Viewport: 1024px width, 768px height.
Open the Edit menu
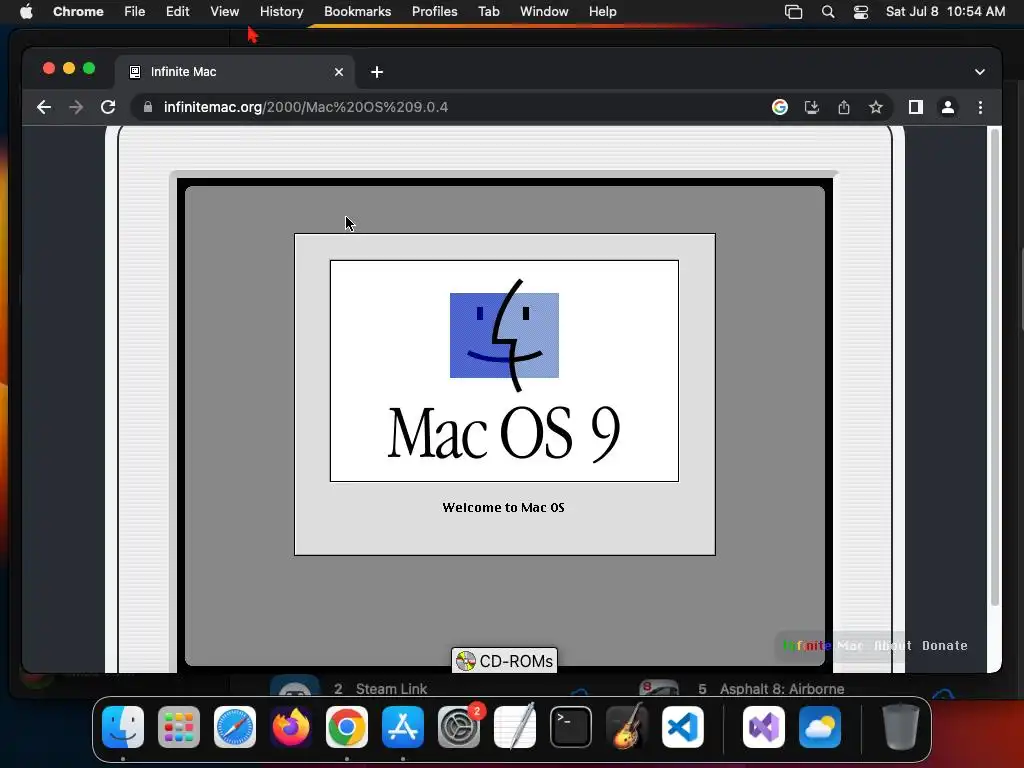click(177, 12)
